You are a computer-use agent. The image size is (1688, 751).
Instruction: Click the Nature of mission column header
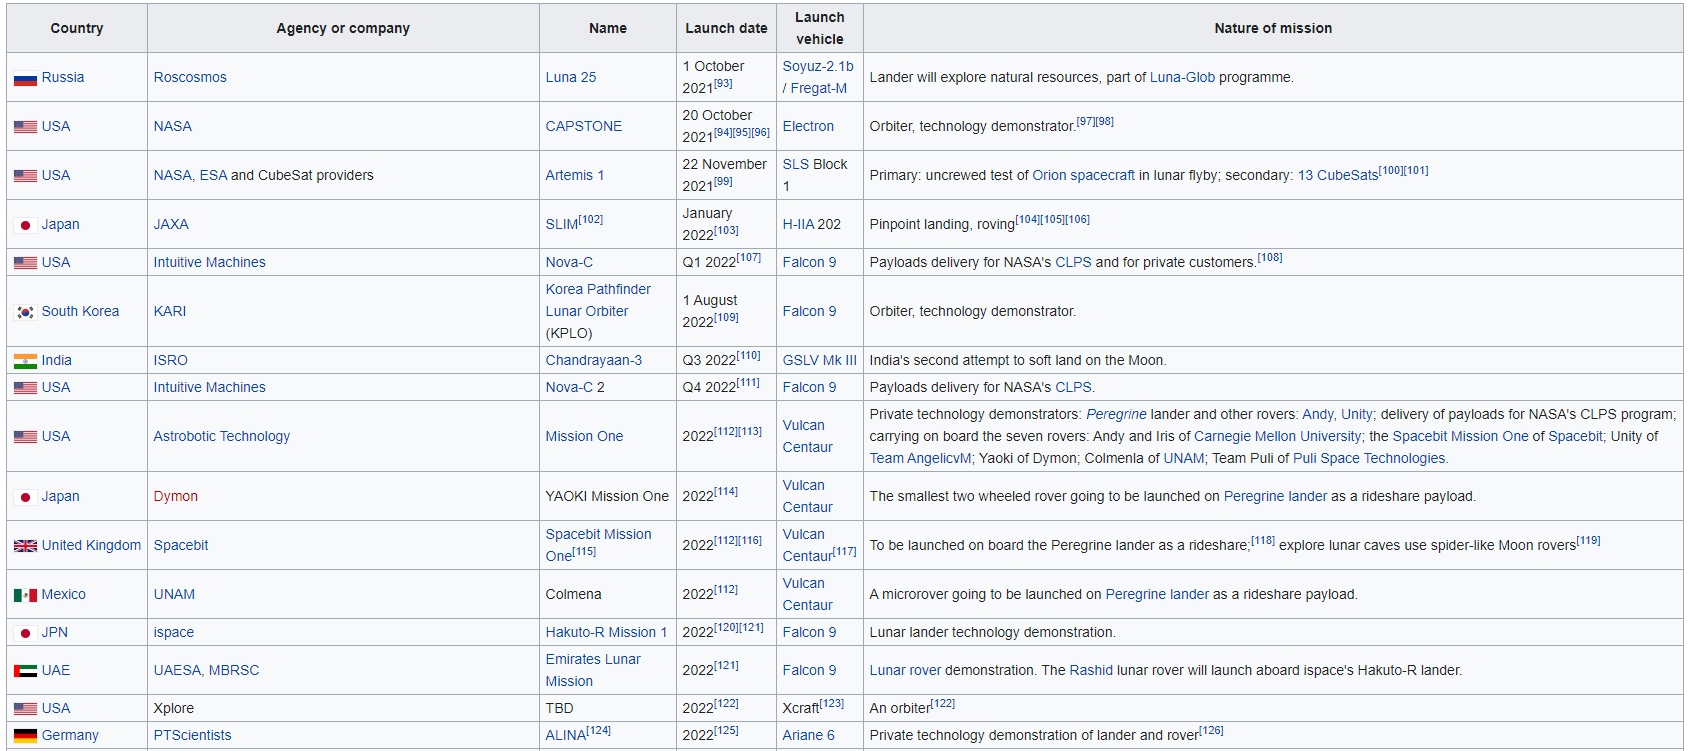click(1273, 28)
